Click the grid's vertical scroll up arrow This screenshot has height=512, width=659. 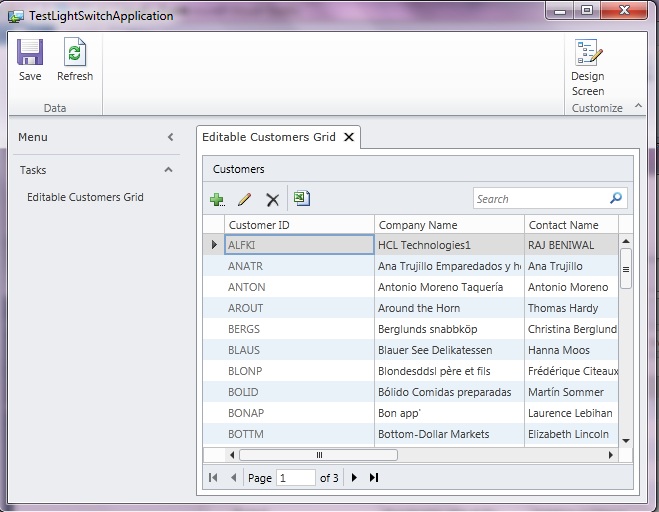626,241
